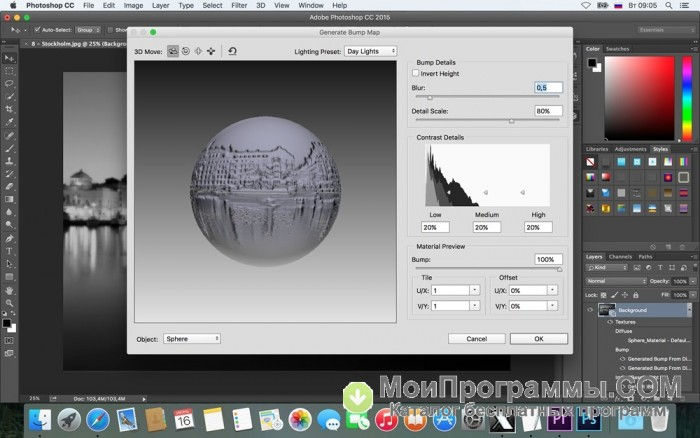Image resolution: width=700 pixels, height=438 pixels.
Task: Open the Help menu
Action: 339,5
